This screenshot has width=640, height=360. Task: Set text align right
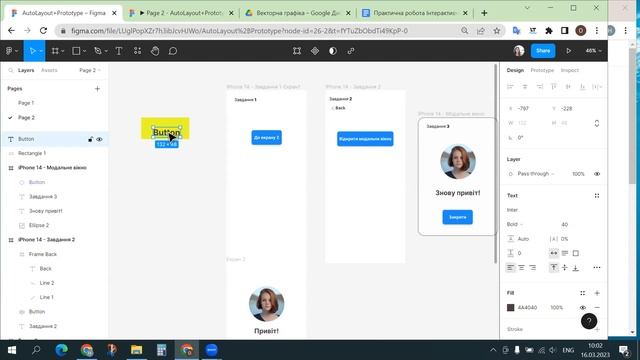pyautogui.click(x=533, y=268)
